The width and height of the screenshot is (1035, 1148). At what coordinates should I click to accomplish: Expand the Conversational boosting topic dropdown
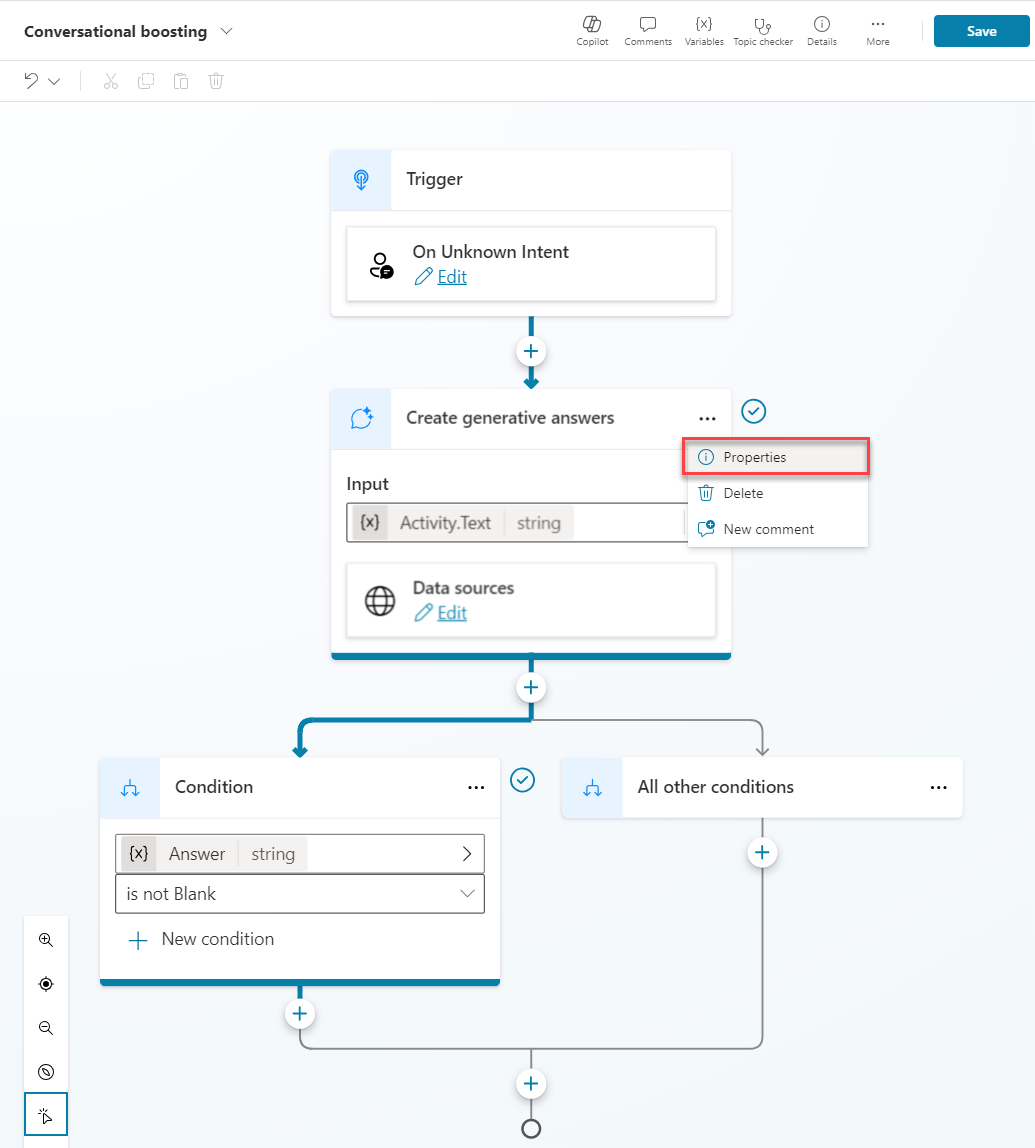(227, 31)
